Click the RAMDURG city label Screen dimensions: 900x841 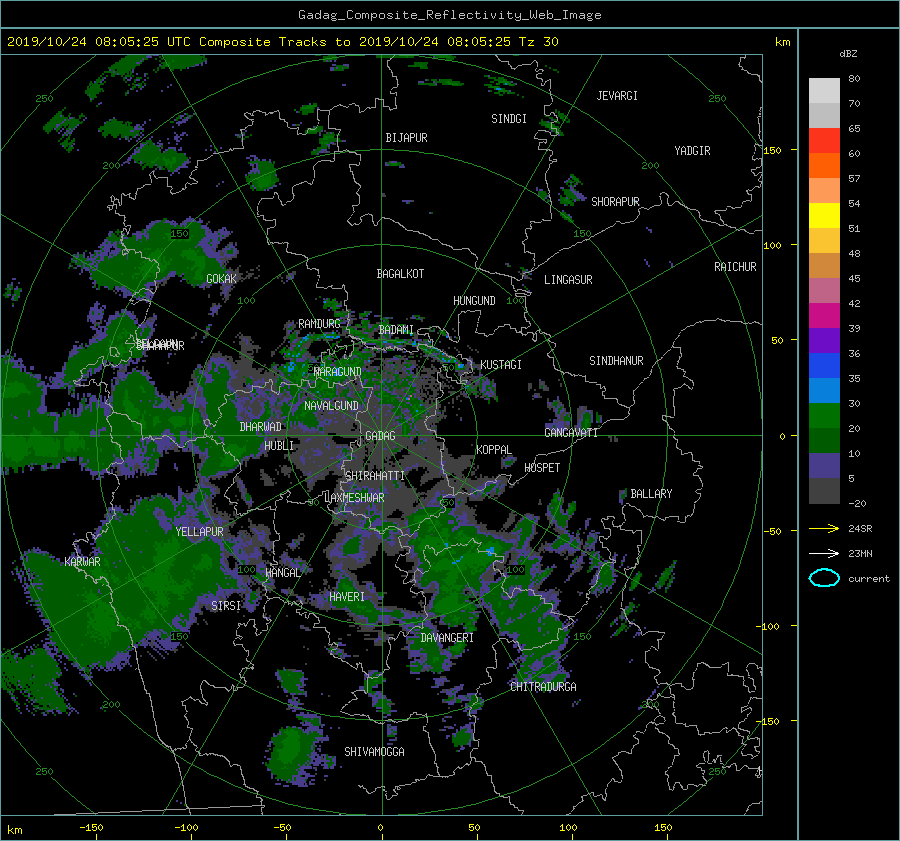pyautogui.click(x=319, y=324)
